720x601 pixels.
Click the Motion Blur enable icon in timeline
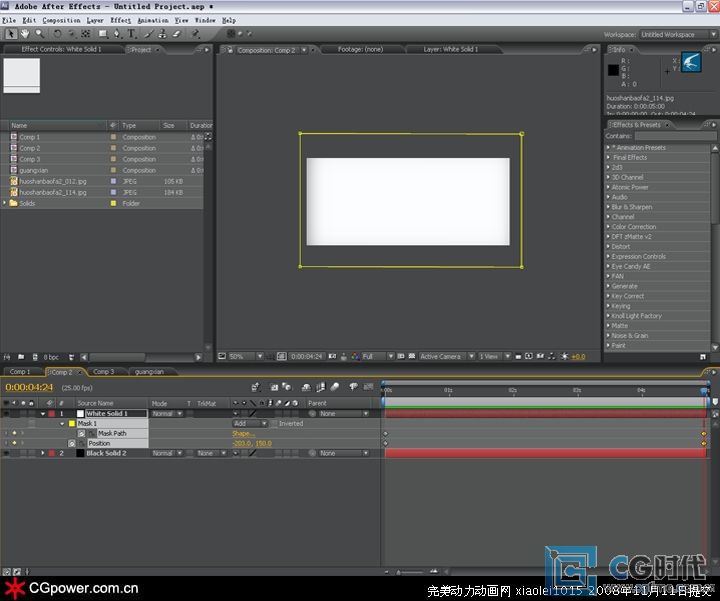tap(335, 387)
